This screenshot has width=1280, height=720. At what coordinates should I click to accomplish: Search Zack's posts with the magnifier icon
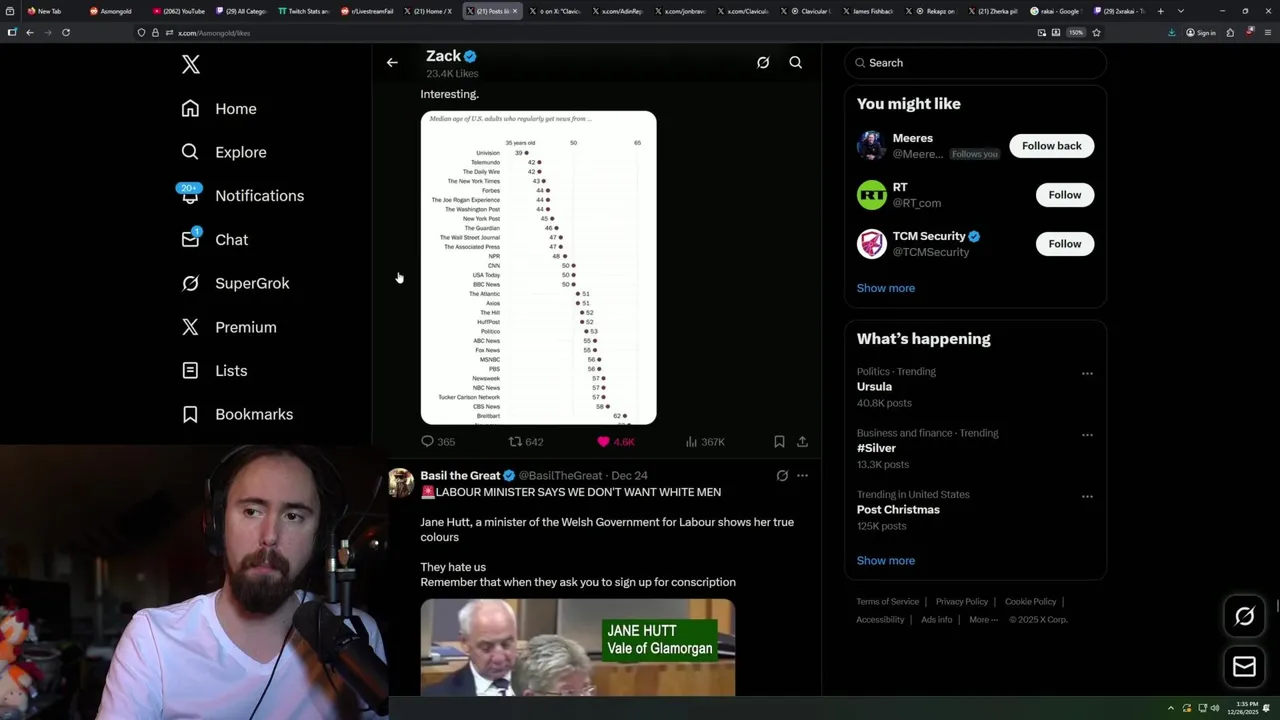pyautogui.click(x=796, y=62)
